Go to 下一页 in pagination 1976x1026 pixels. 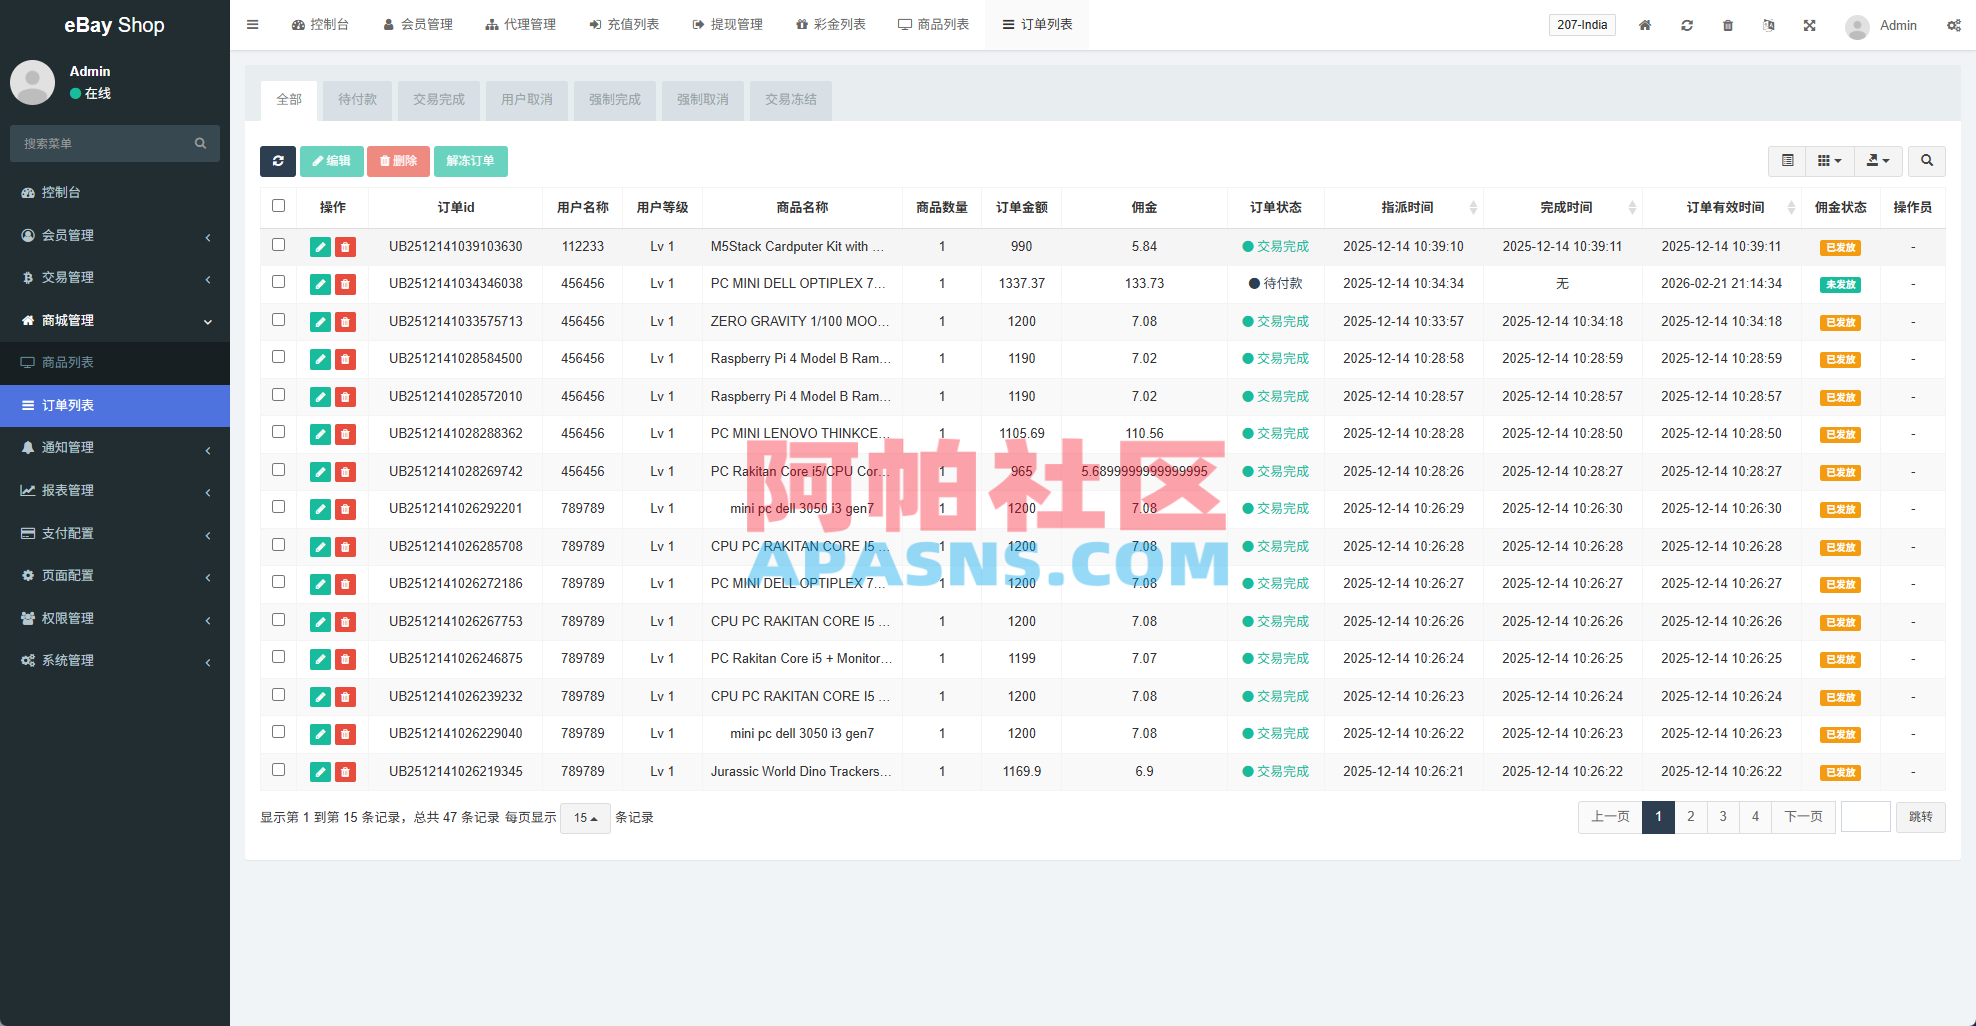coord(1803,817)
